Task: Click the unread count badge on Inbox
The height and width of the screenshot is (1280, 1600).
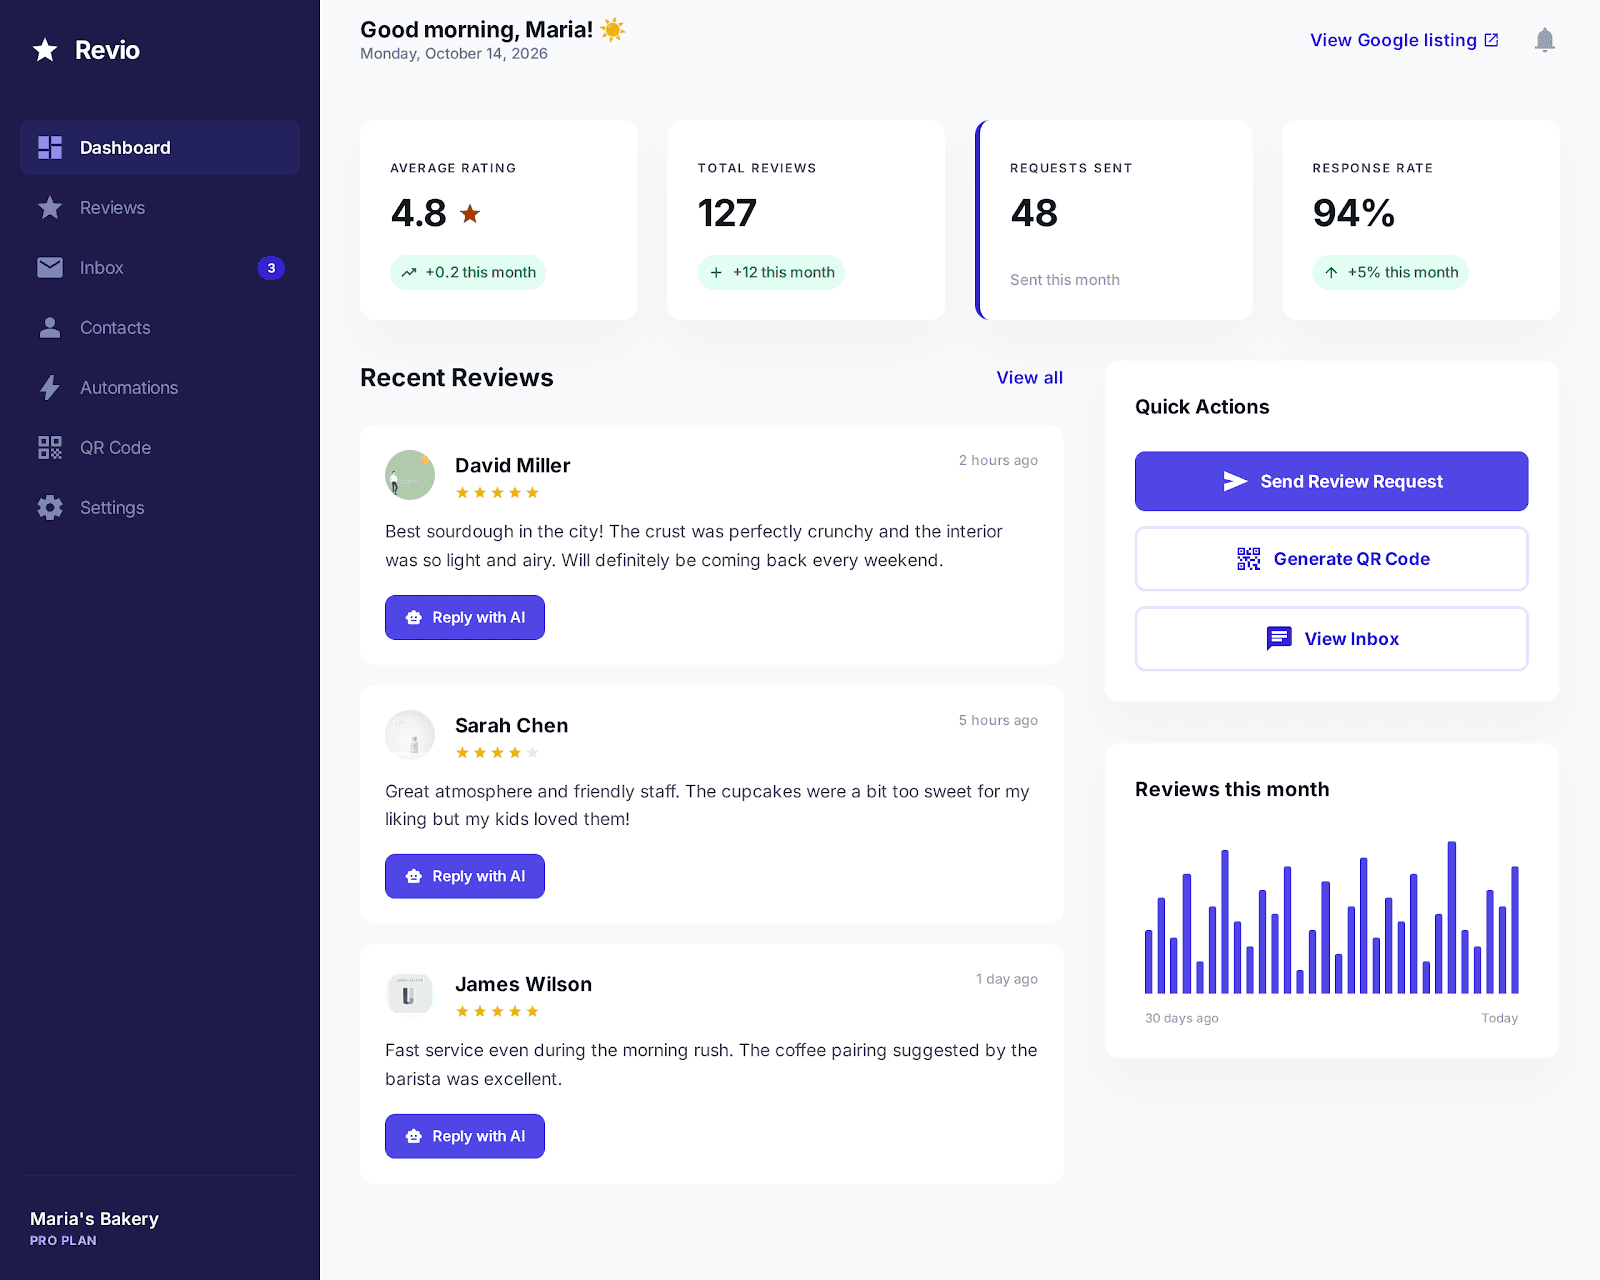Action: pyautogui.click(x=270, y=267)
